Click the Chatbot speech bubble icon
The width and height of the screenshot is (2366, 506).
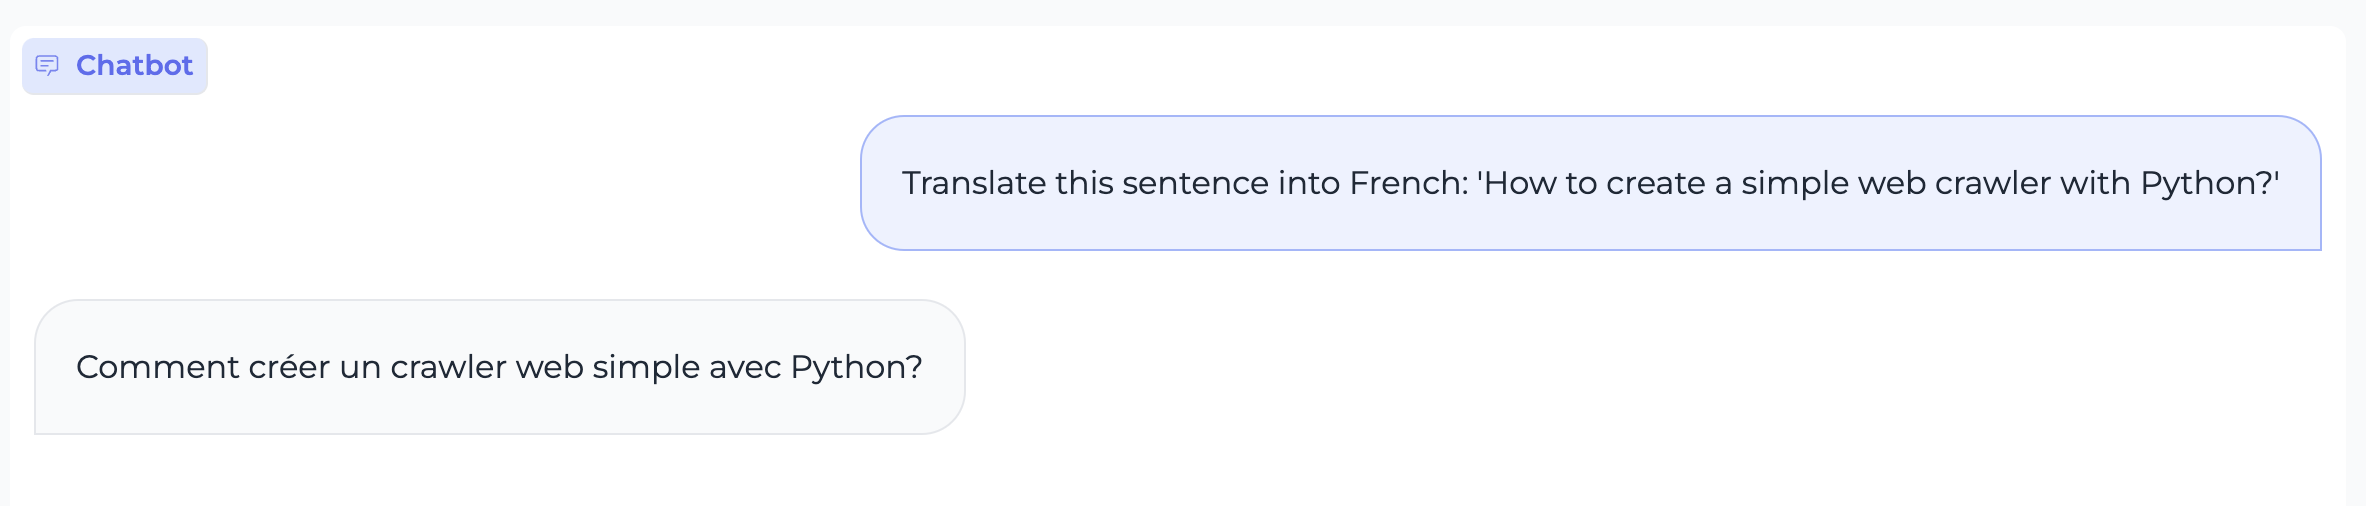[47, 66]
